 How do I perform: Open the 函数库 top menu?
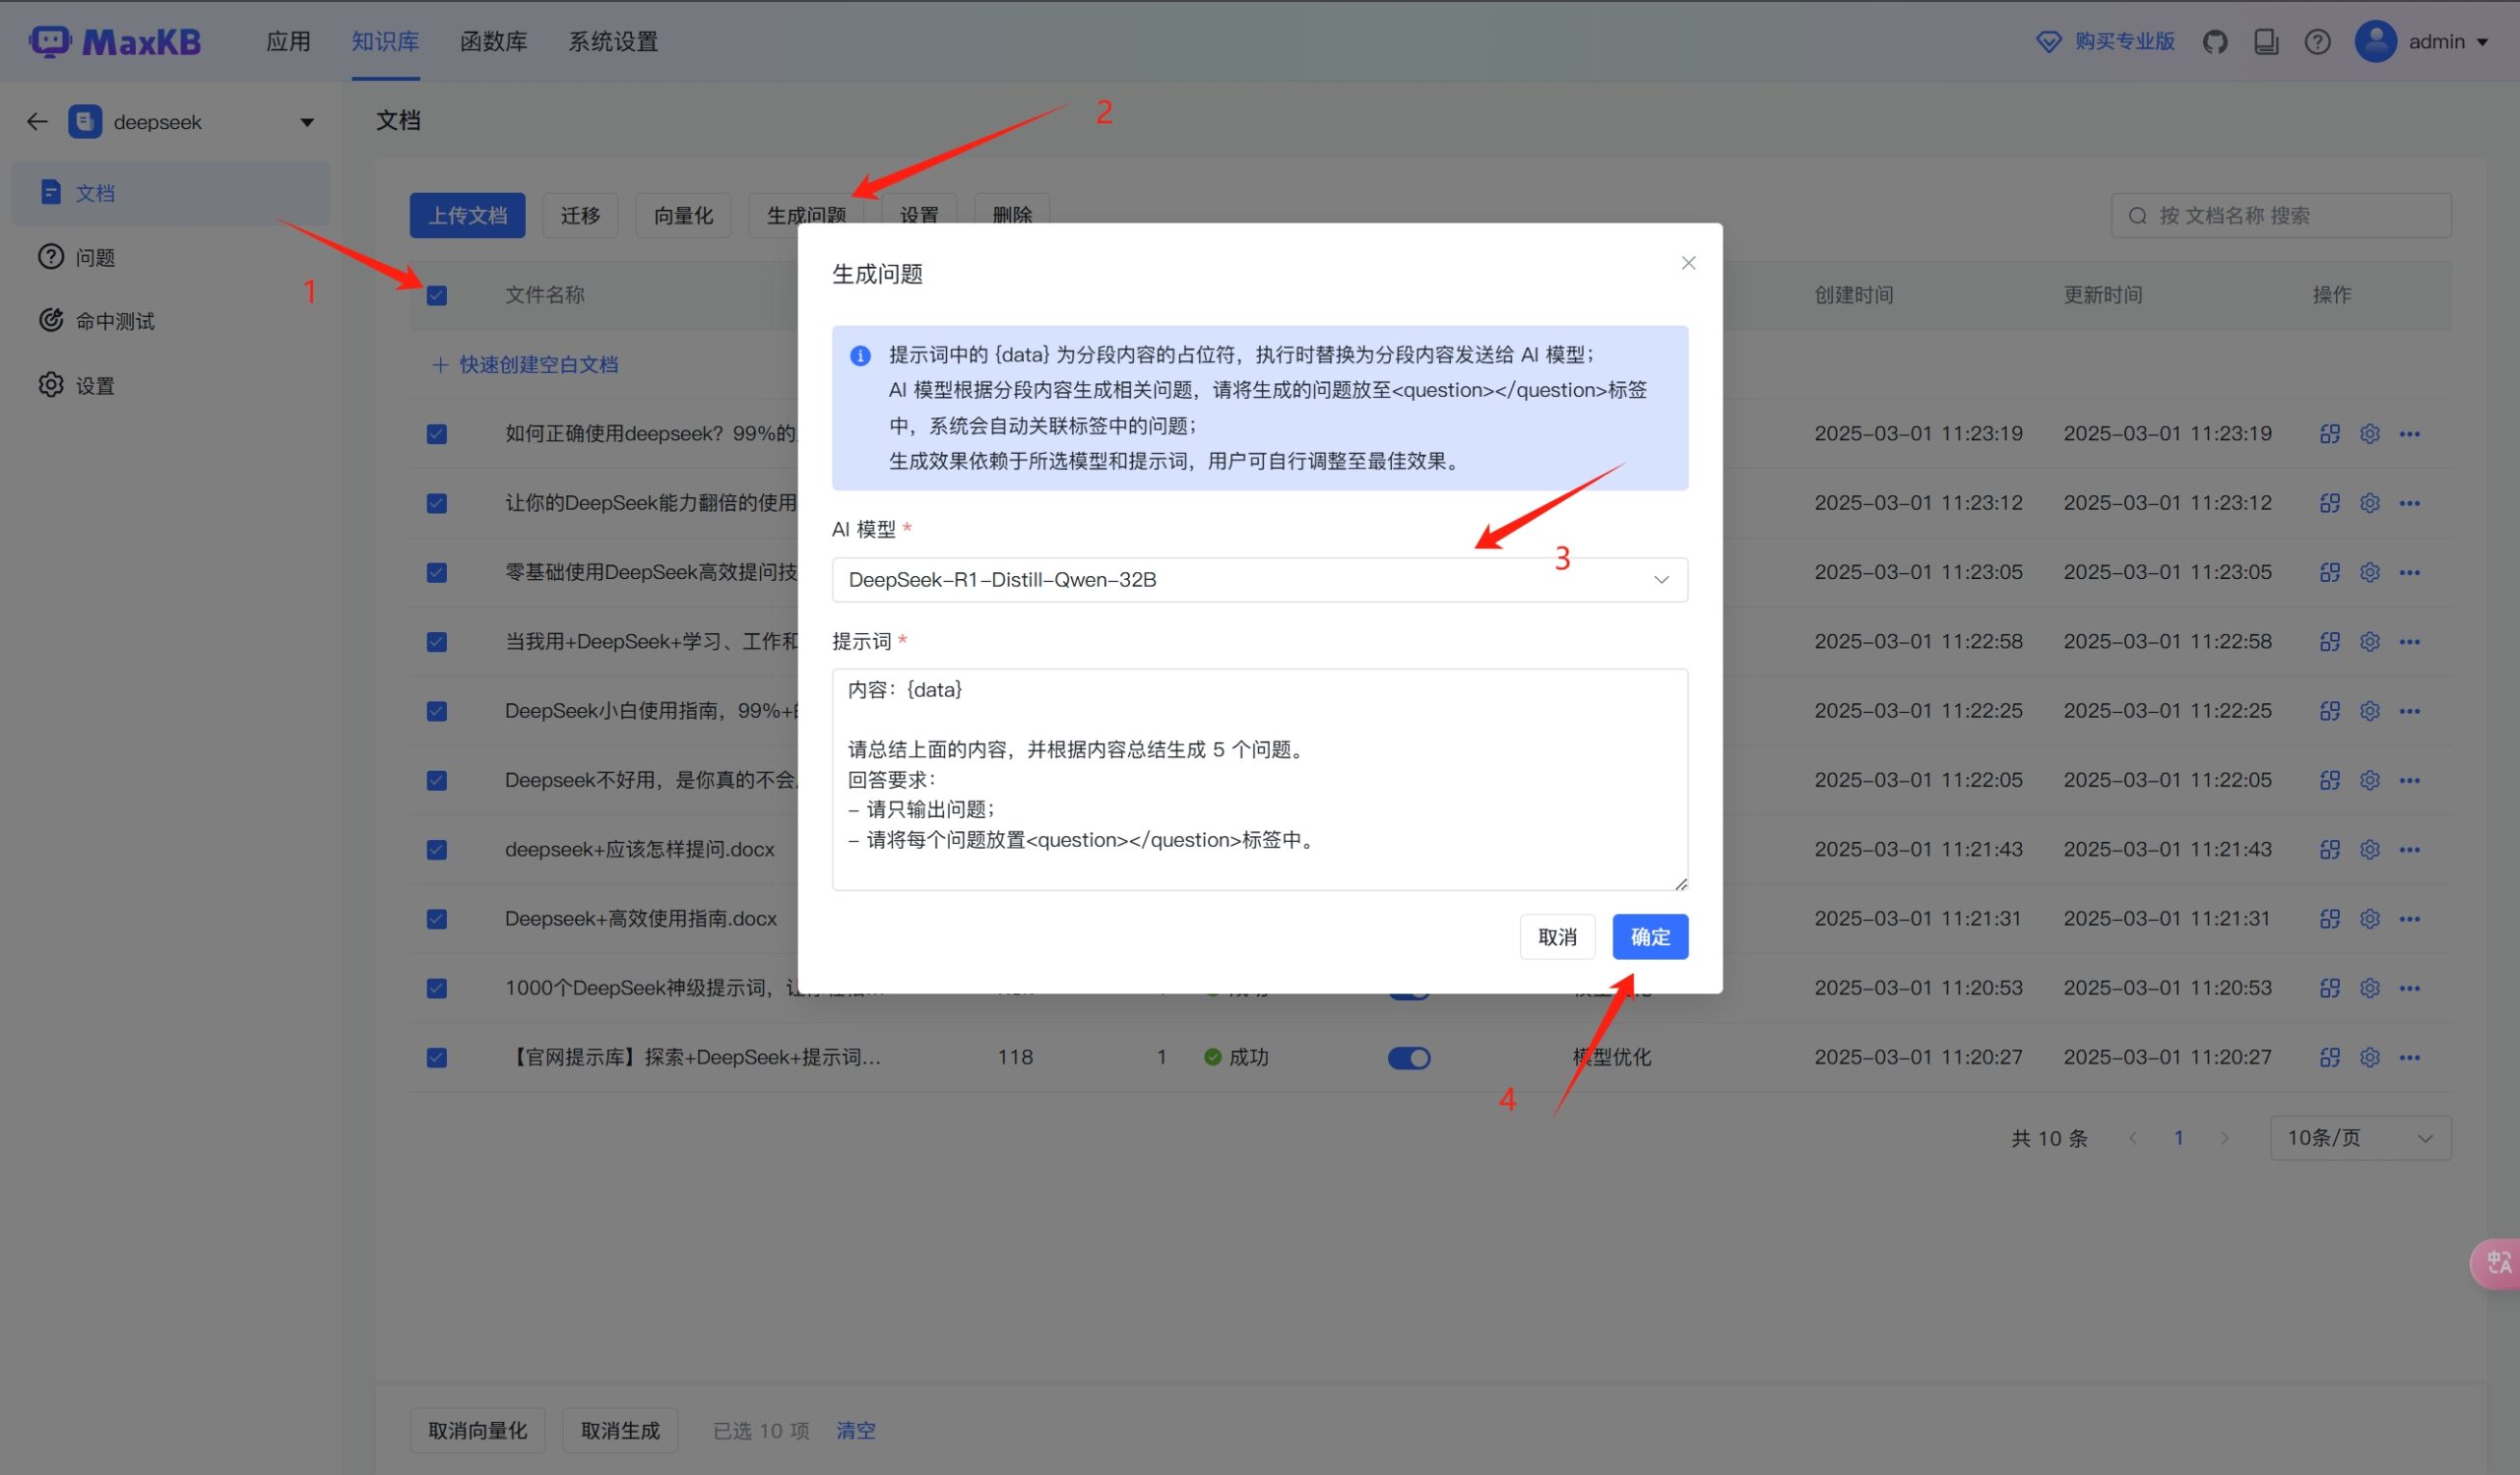(x=493, y=42)
